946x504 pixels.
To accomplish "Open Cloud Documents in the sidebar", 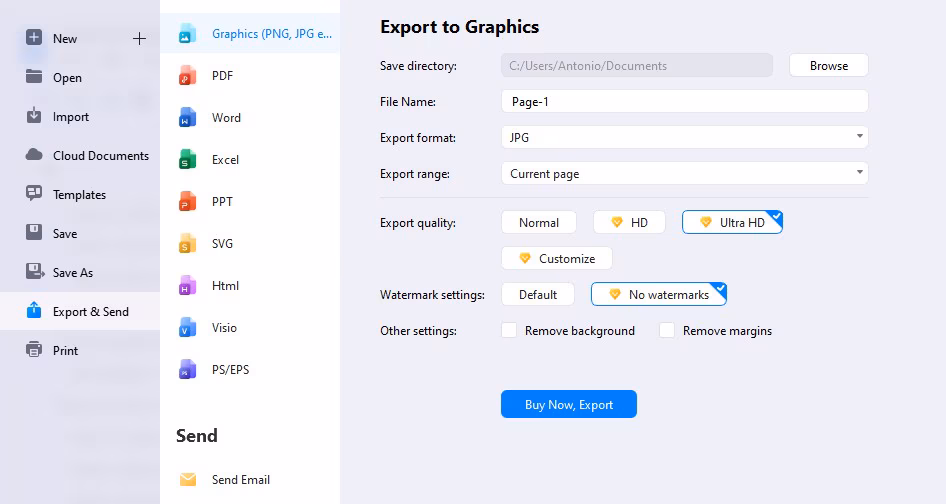I will [100, 156].
